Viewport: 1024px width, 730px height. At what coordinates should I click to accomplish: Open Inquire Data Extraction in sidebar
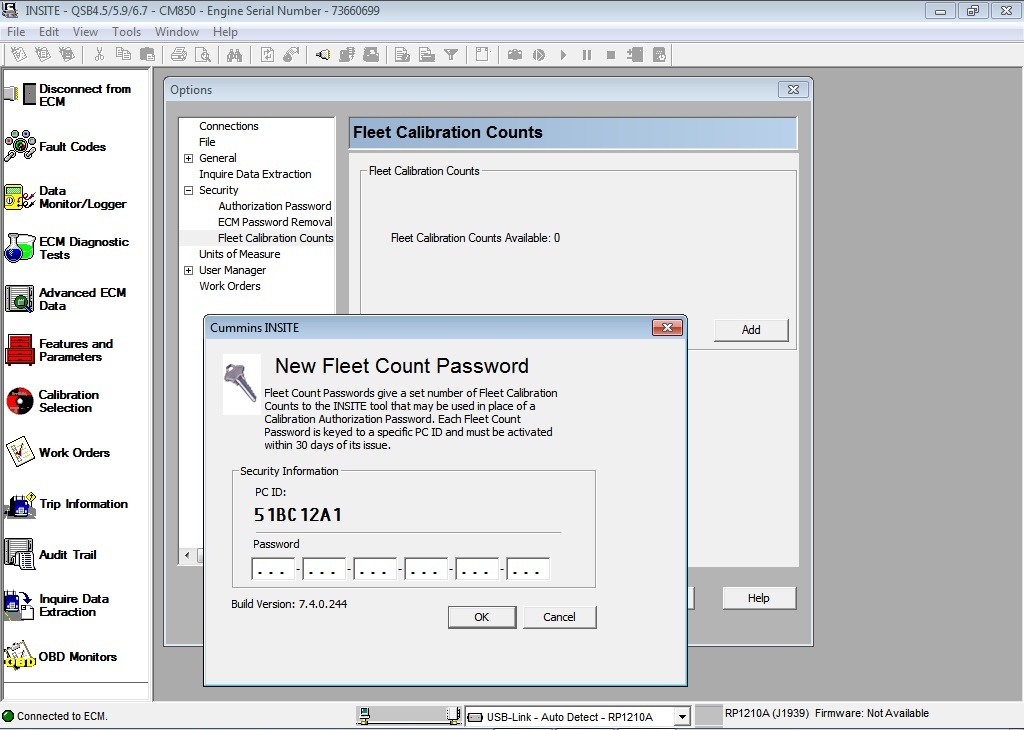point(57,605)
